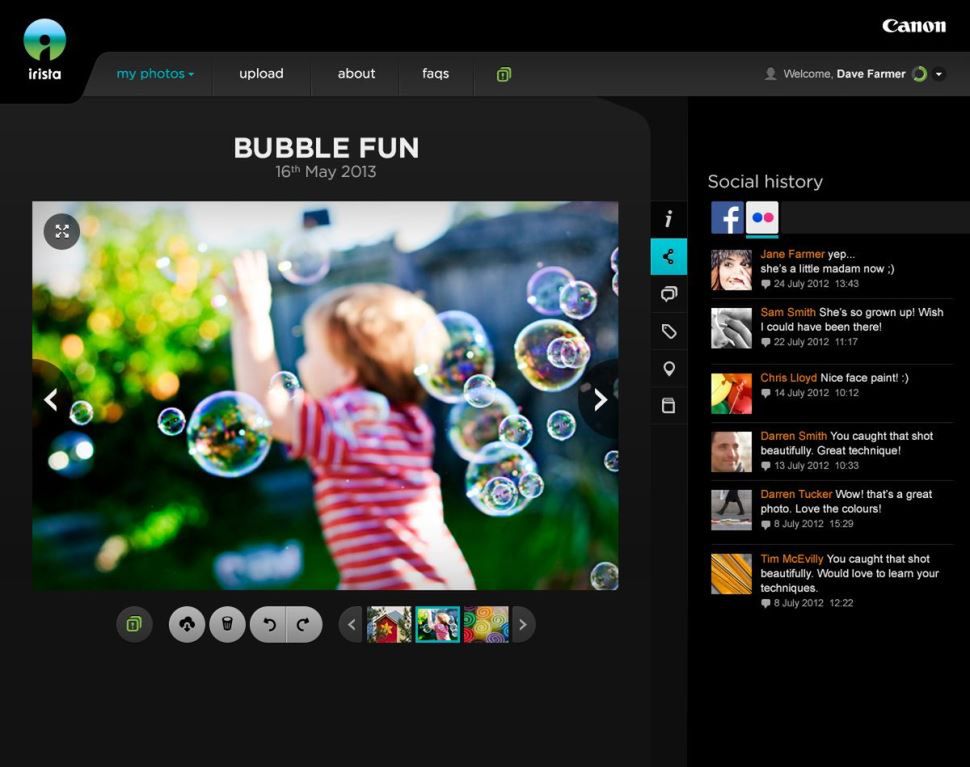Expand photo to fullscreen

[62, 231]
